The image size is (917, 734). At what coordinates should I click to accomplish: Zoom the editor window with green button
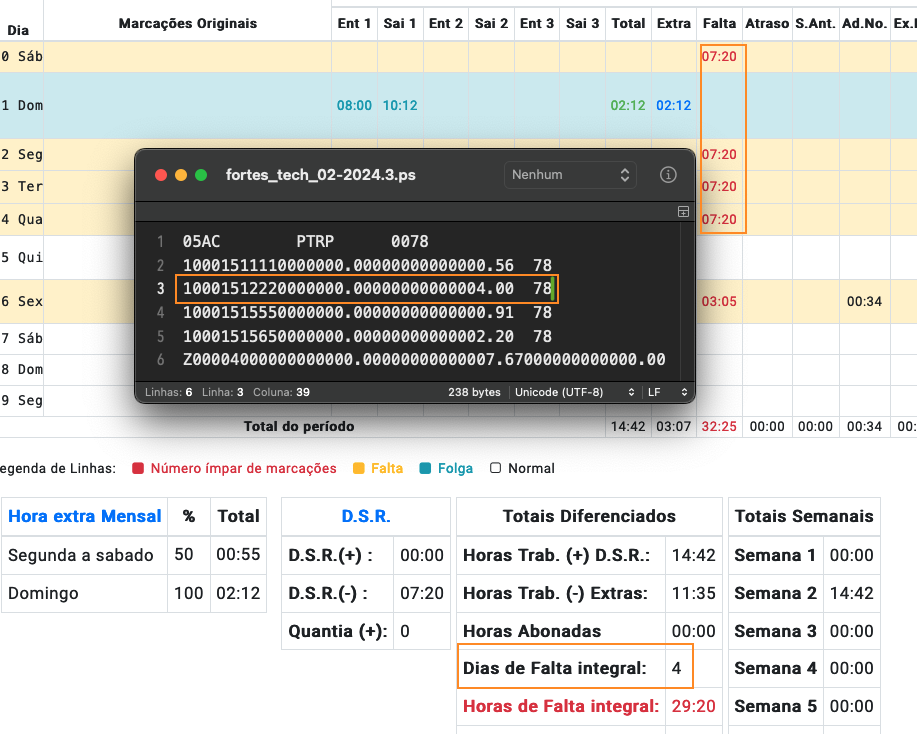(x=201, y=175)
